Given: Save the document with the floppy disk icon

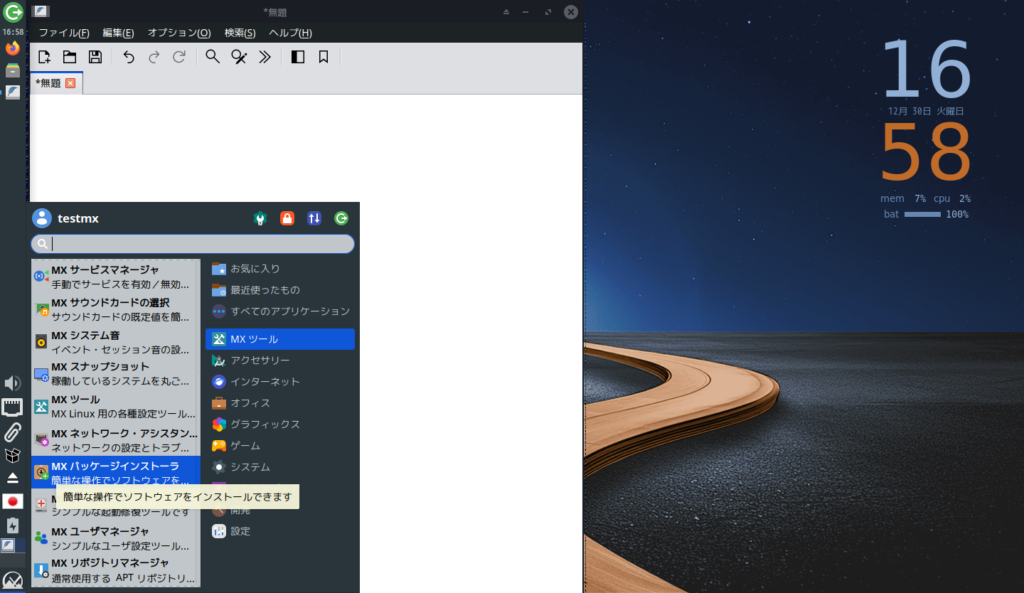Looking at the screenshot, I should point(95,57).
